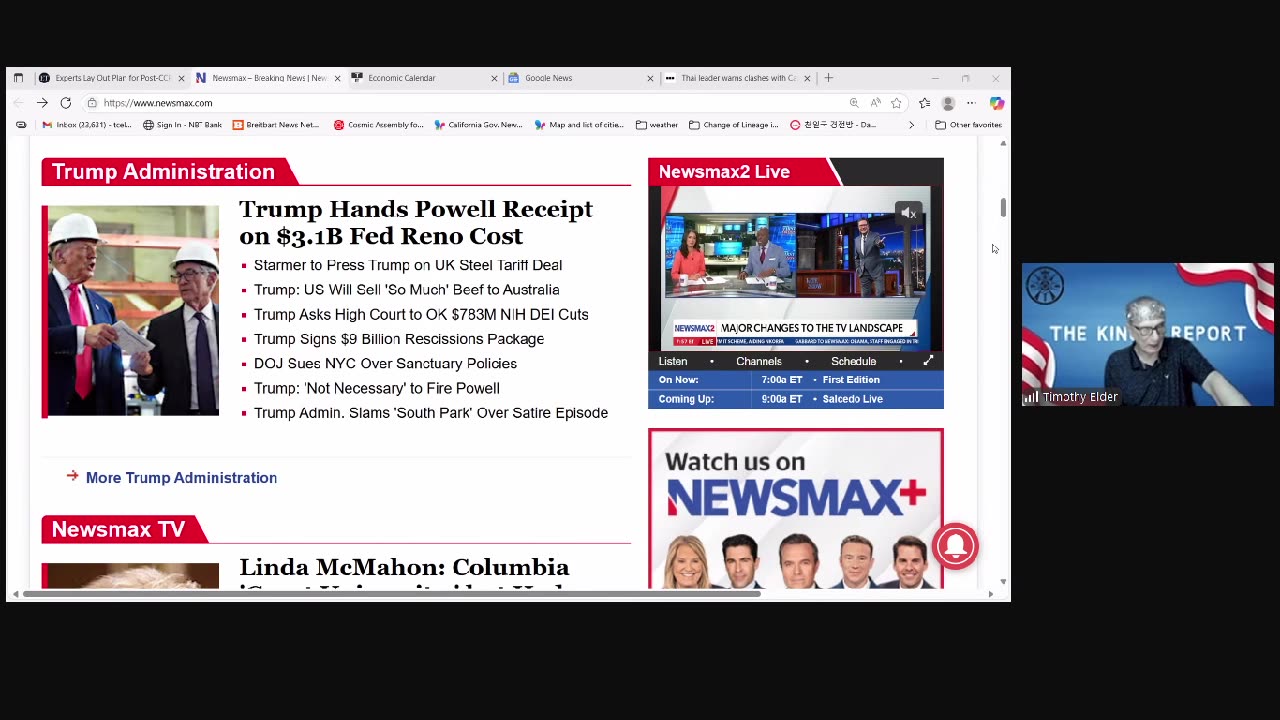The width and height of the screenshot is (1280, 720).
Task: Open South Park Satire Episode story
Action: click(x=431, y=413)
